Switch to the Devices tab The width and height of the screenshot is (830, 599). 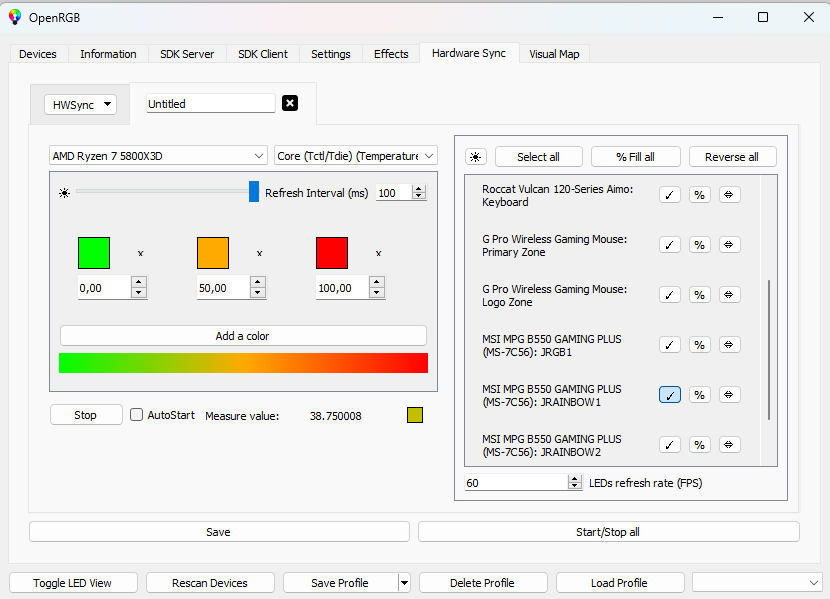pyautogui.click(x=38, y=54)
